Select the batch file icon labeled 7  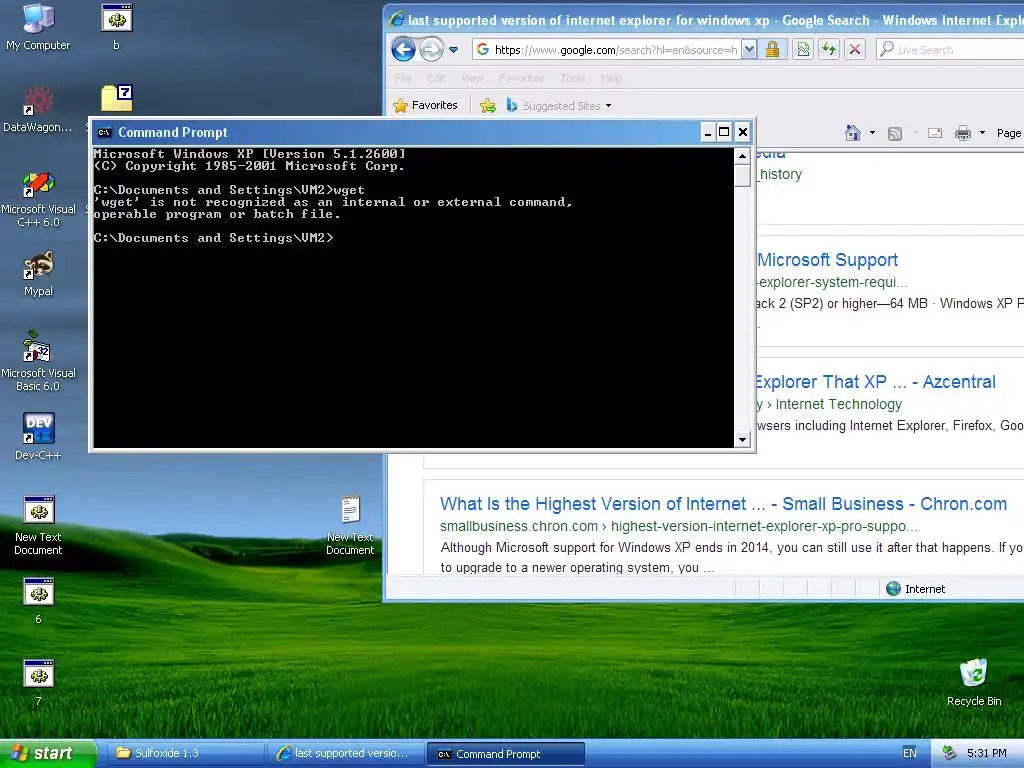38,682
